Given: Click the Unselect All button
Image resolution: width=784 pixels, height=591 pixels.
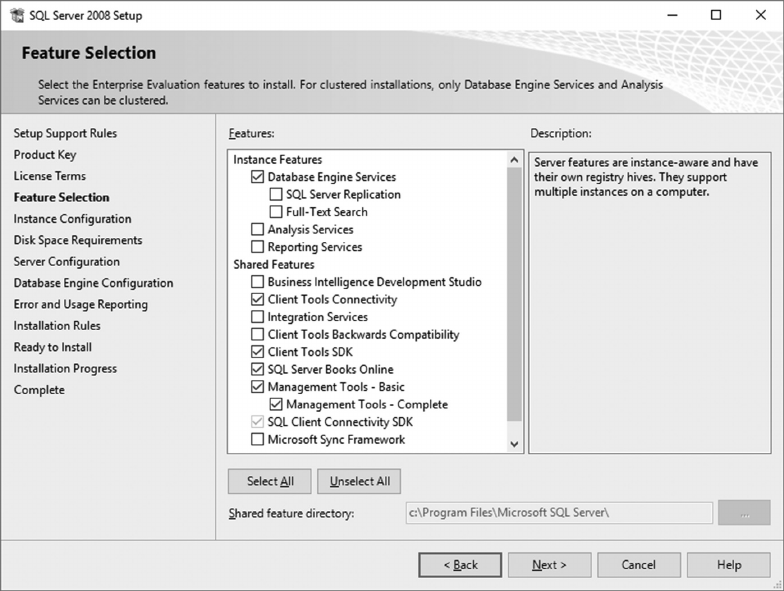Looking at the screenshot, I should [x=359, y=481].
